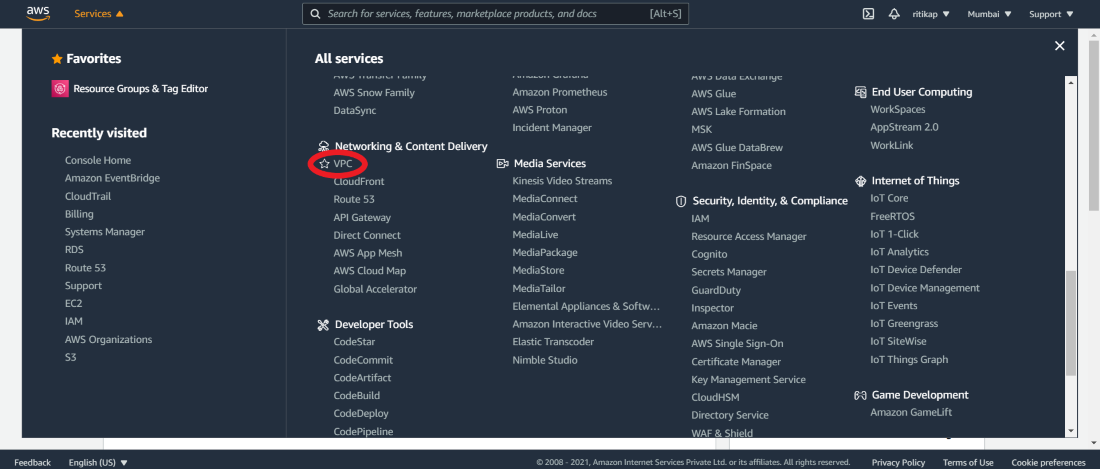
Task: Click the Game Development category icon
Action: (860, 395)
